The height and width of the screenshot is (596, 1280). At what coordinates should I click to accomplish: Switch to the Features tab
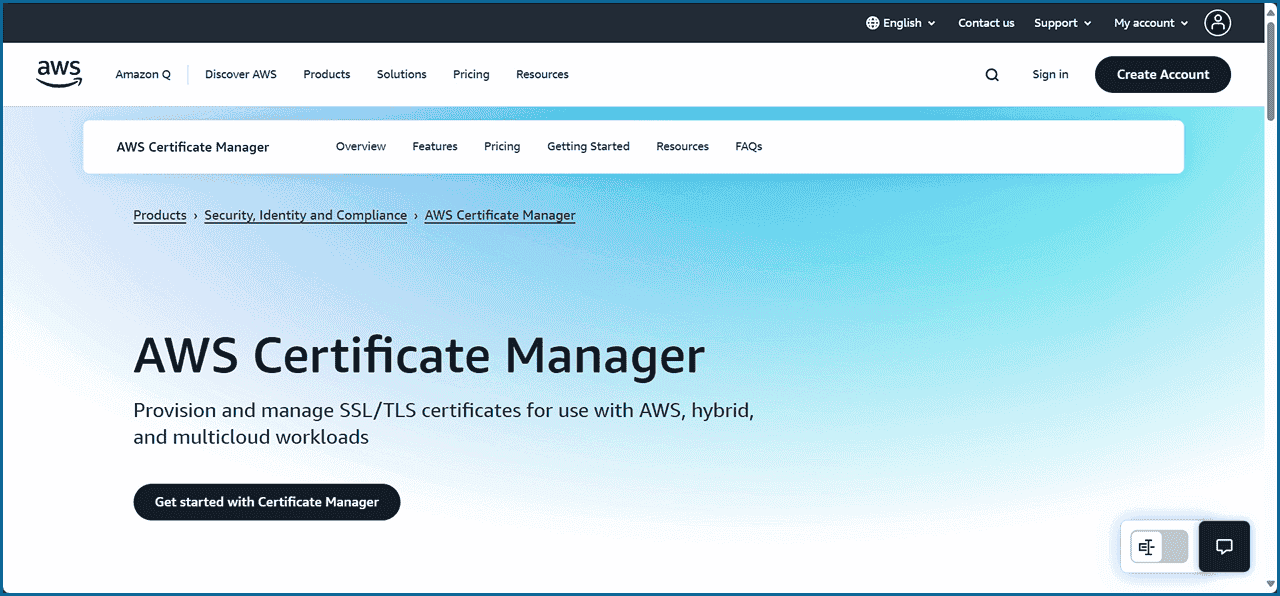tap(434, 147)
